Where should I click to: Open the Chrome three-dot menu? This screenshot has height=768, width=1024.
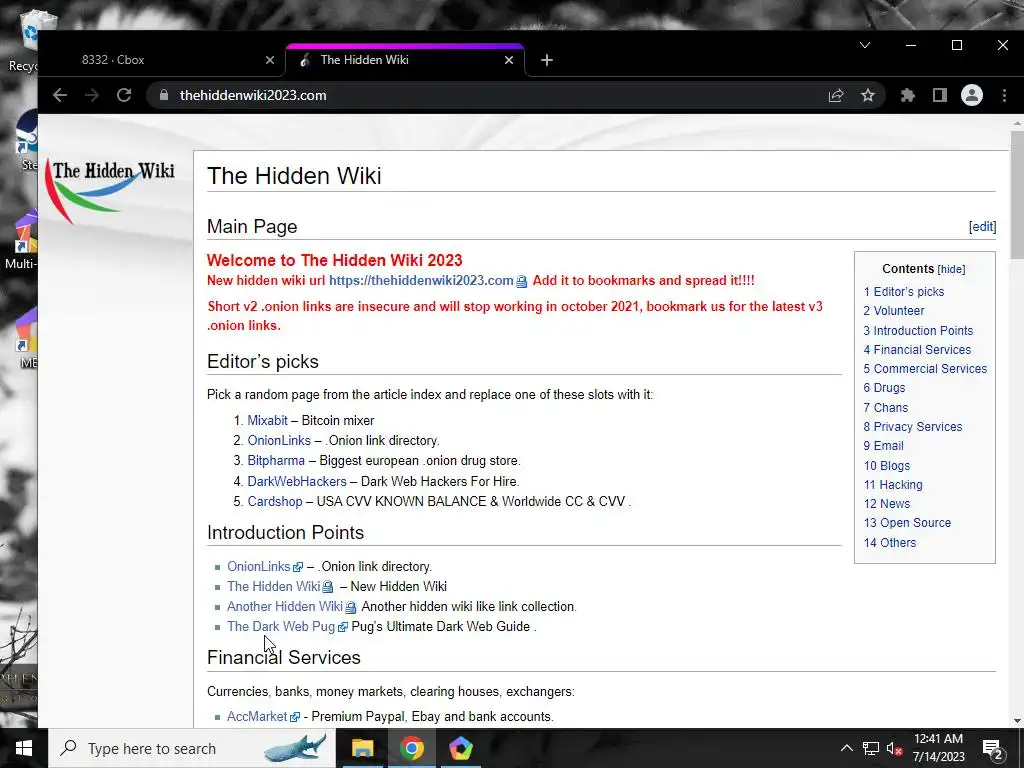(1004, 95)
